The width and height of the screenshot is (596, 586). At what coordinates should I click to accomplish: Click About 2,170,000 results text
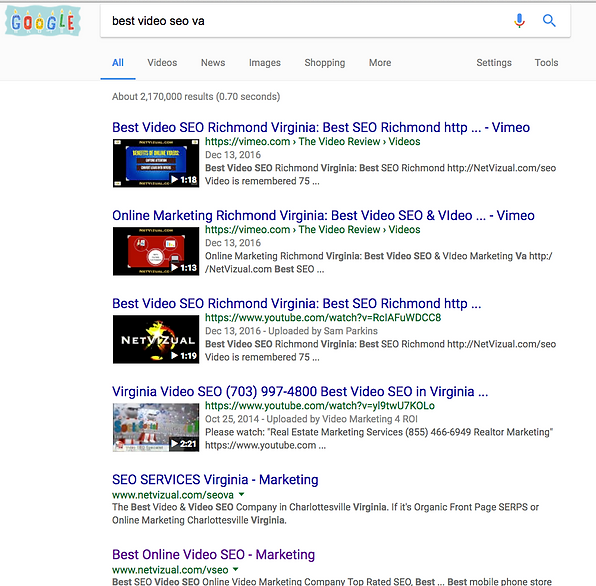(x=196, y=97)
